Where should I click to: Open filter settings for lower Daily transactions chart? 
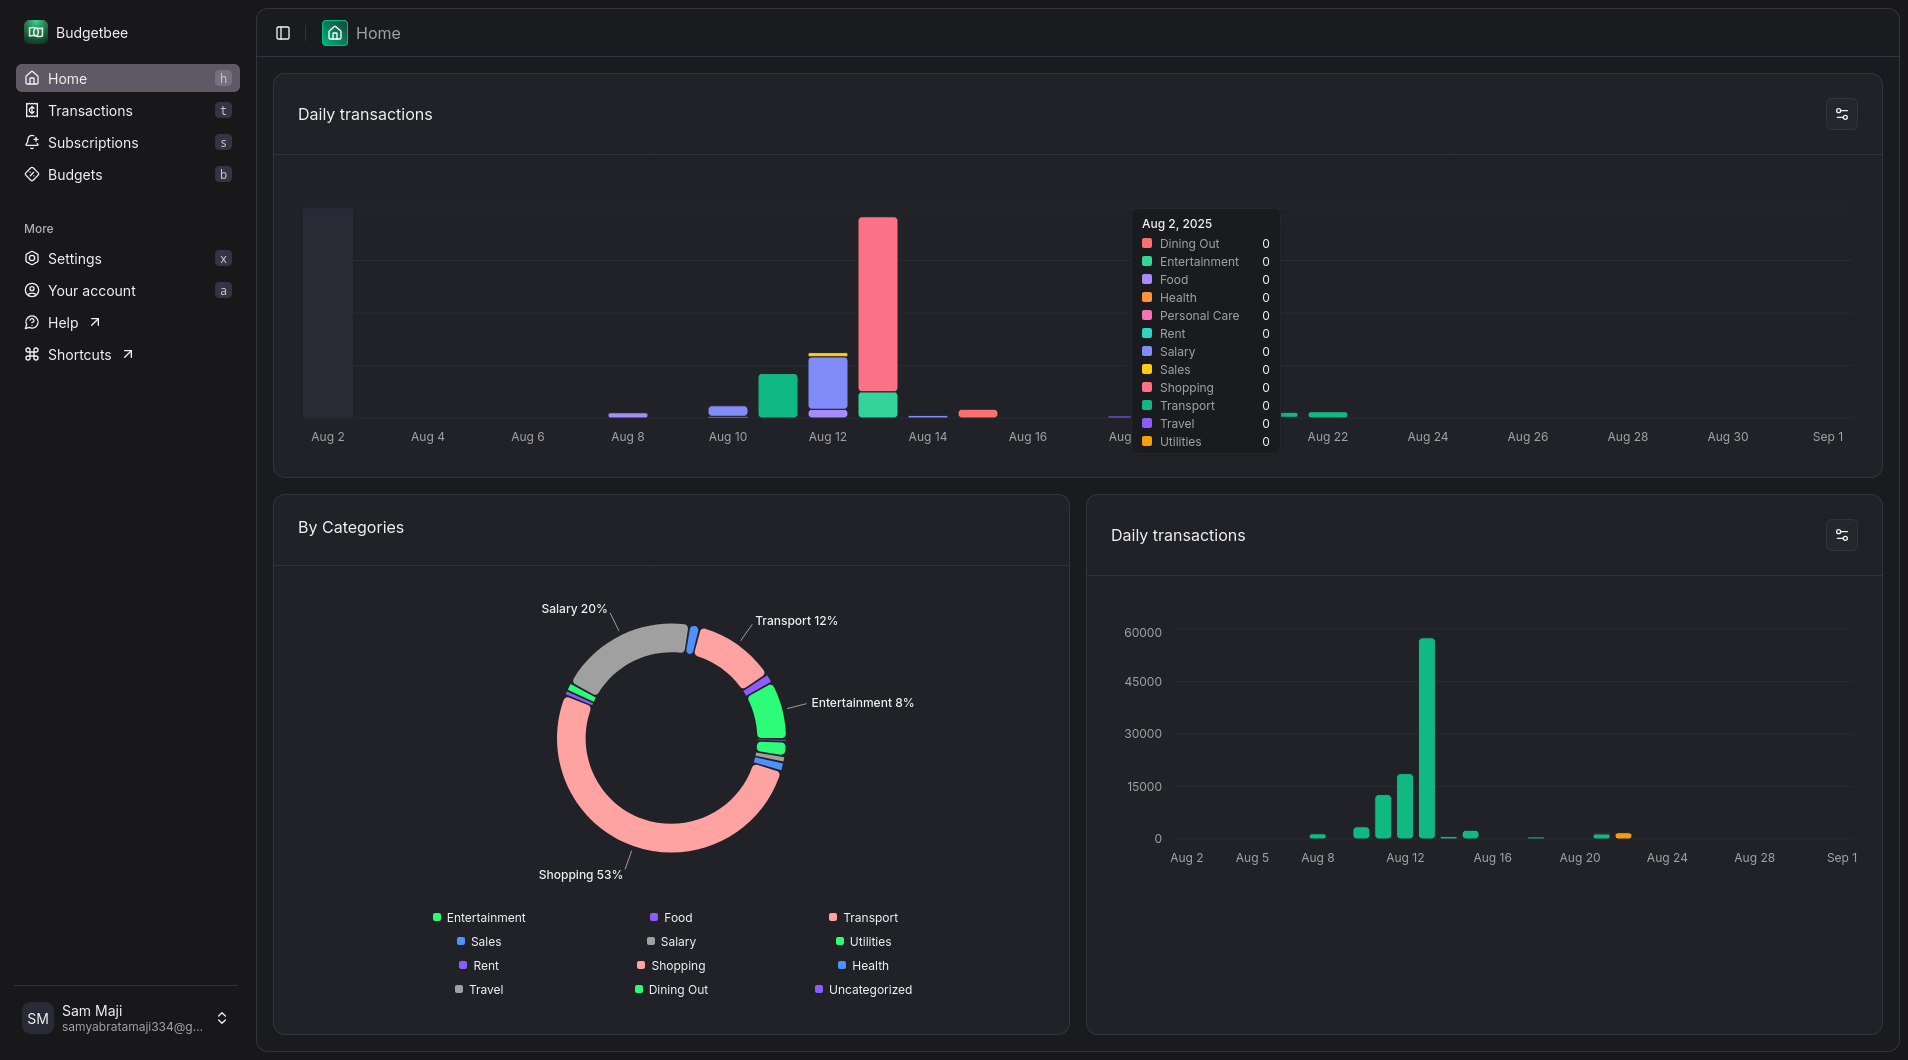coord(1841,535)
